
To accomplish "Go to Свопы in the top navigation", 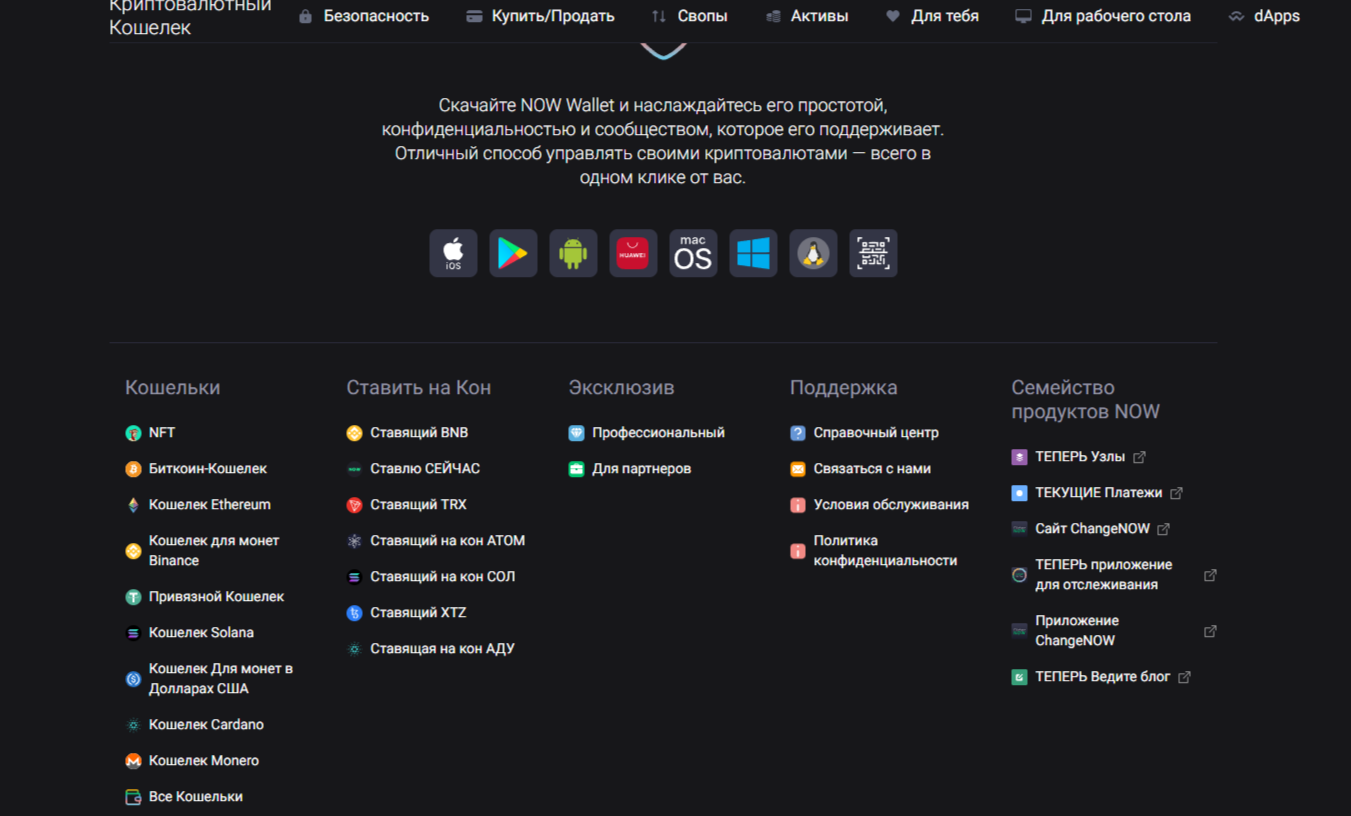I will pyautogui.click(x=690, y=16).
